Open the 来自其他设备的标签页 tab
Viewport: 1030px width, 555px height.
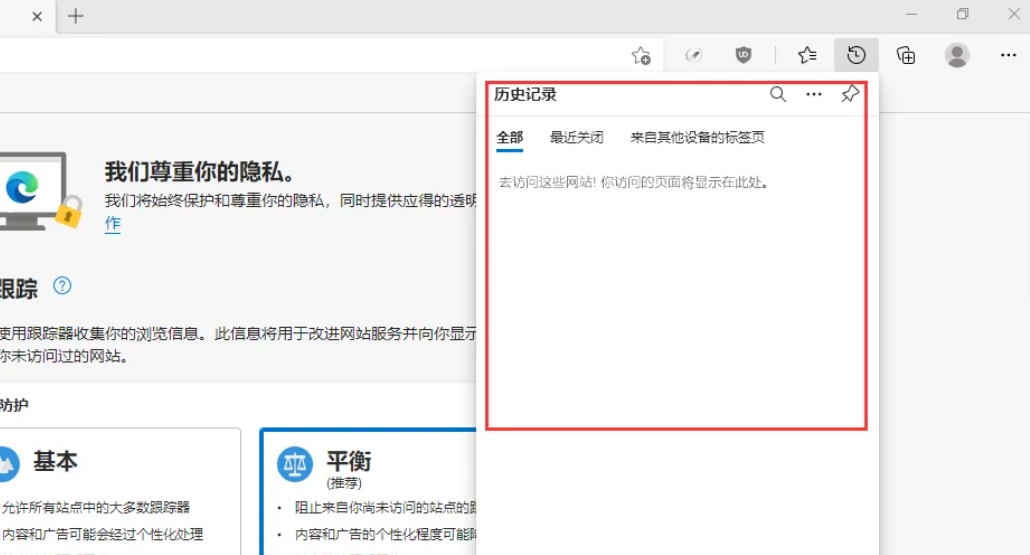pos(697,138)
